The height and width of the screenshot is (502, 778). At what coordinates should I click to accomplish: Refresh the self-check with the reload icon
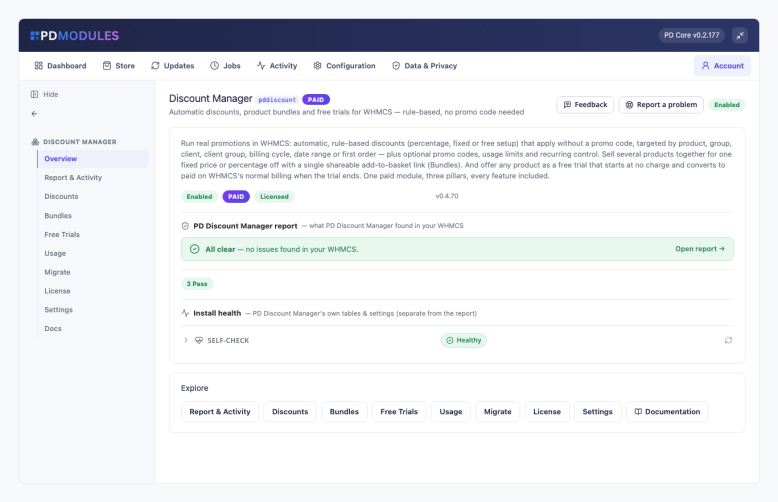(728, 340)
